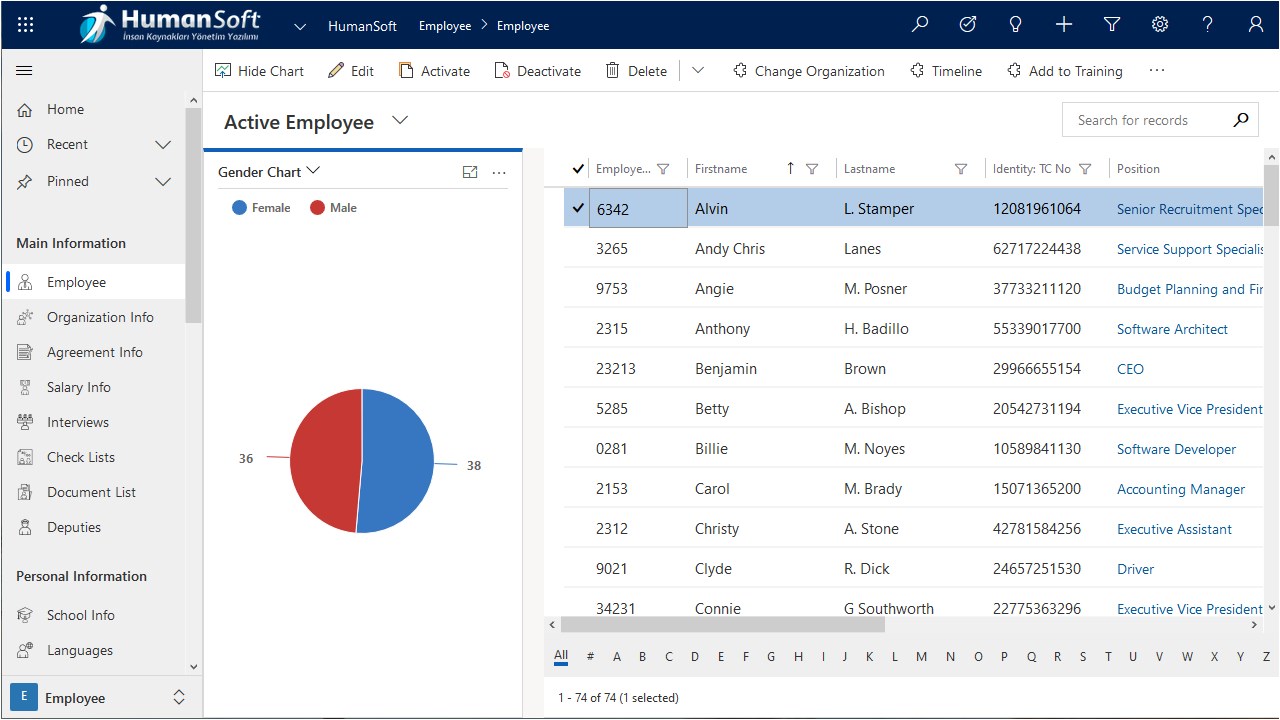Open the Software Architect position link
This screenshot has width=1280, height=720.
coord(1172,329)
